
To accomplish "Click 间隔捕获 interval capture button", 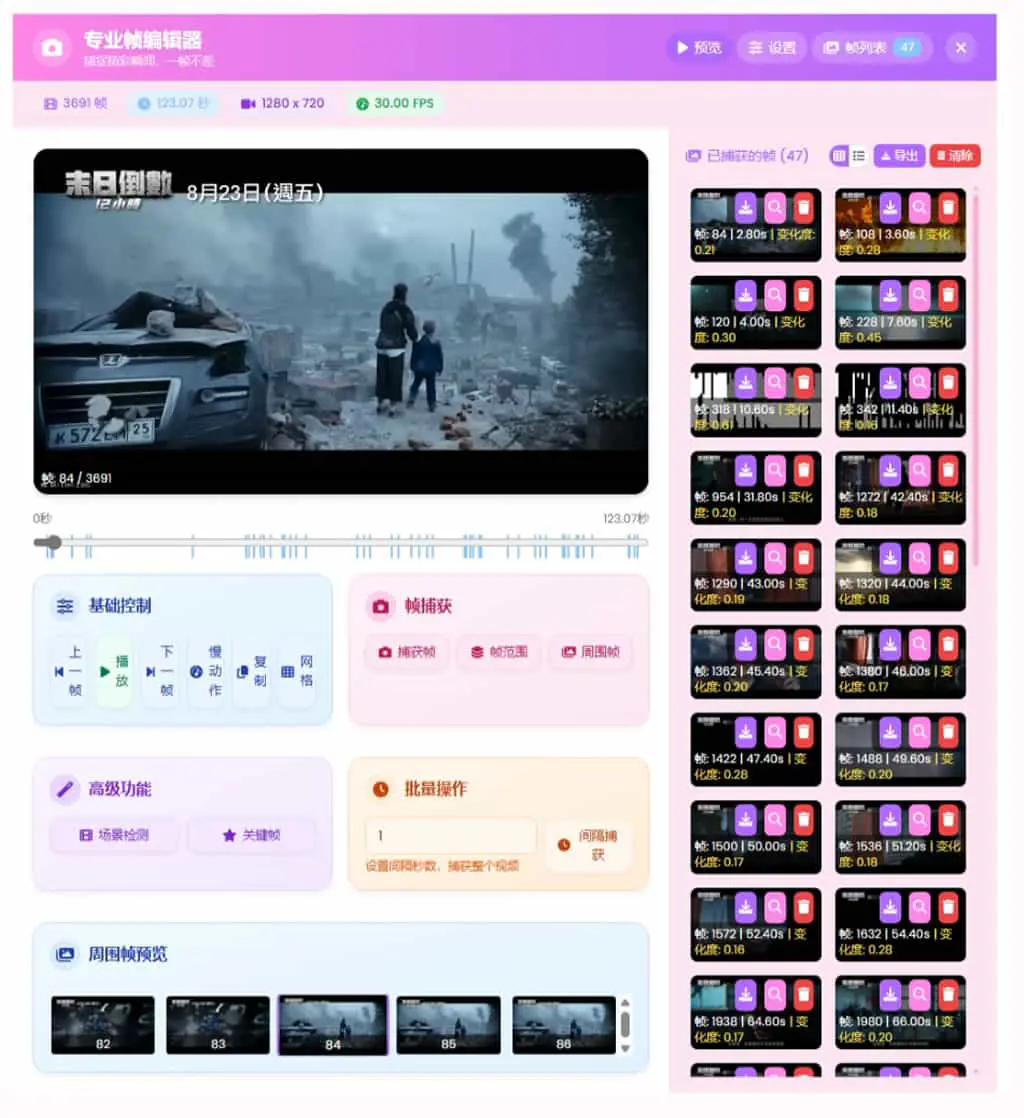I will [x=589, y=845].
